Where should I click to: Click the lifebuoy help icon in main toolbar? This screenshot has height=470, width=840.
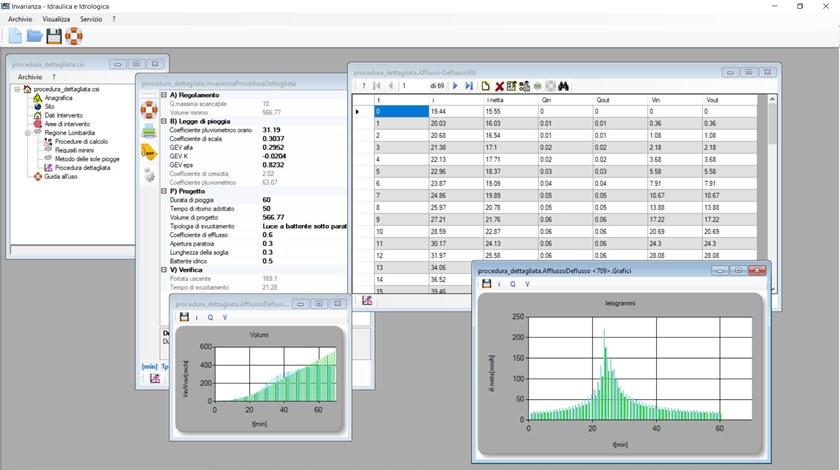(x=74, y=36)
